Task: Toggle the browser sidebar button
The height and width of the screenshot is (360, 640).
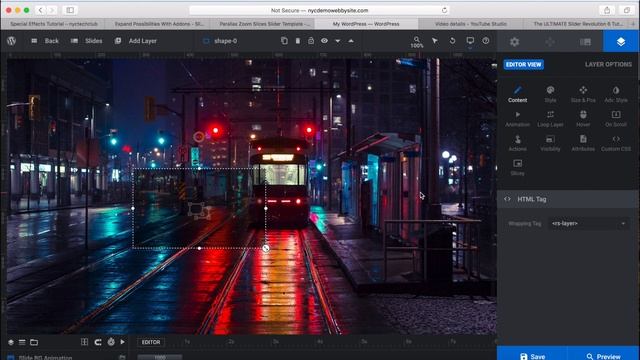Action: pyautogui.click(x=70, y=10)
